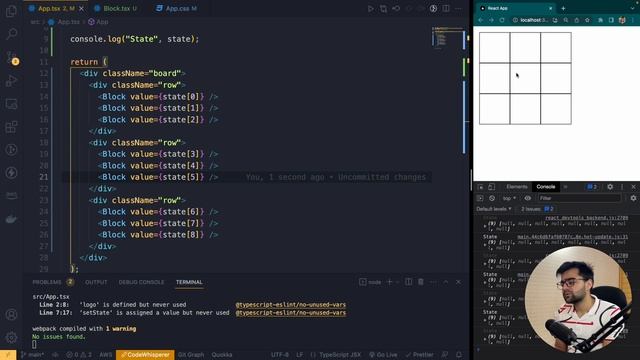Maximize the panel with the chevron-up icon

[446, 282]
